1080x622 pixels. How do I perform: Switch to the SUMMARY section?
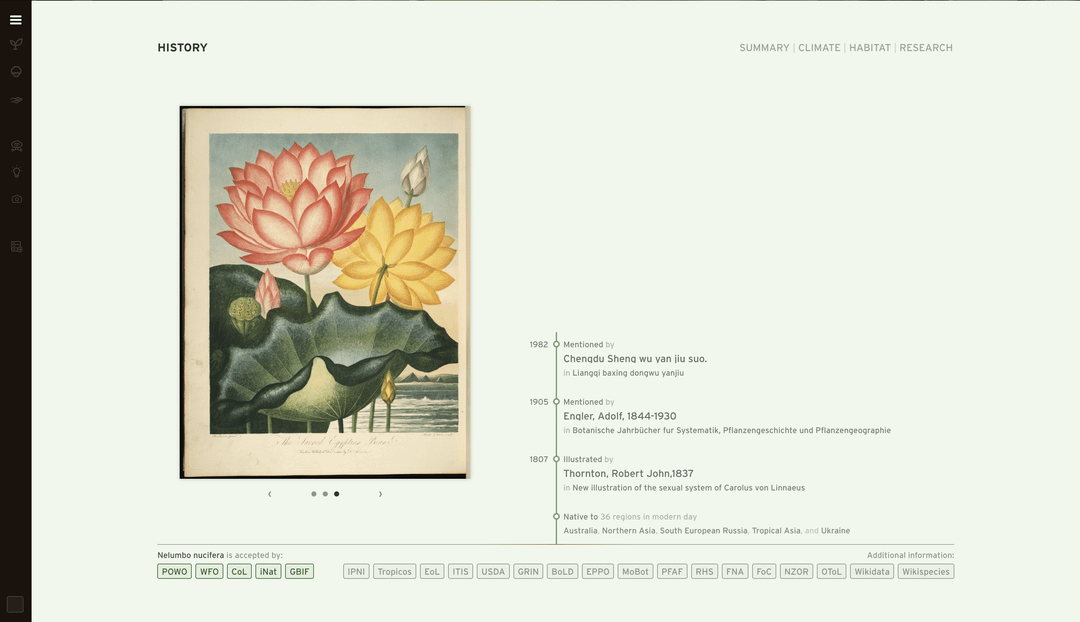(764, 48)
